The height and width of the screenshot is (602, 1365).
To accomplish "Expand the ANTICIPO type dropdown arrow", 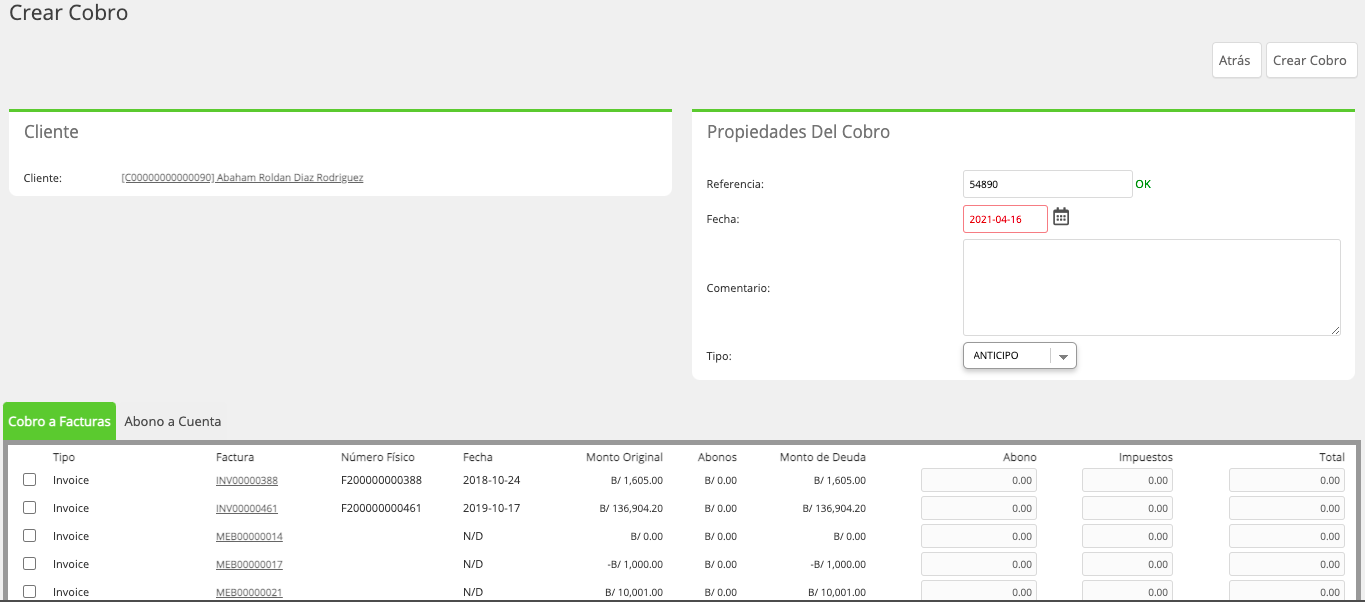I will click(x=1063, y=357).
